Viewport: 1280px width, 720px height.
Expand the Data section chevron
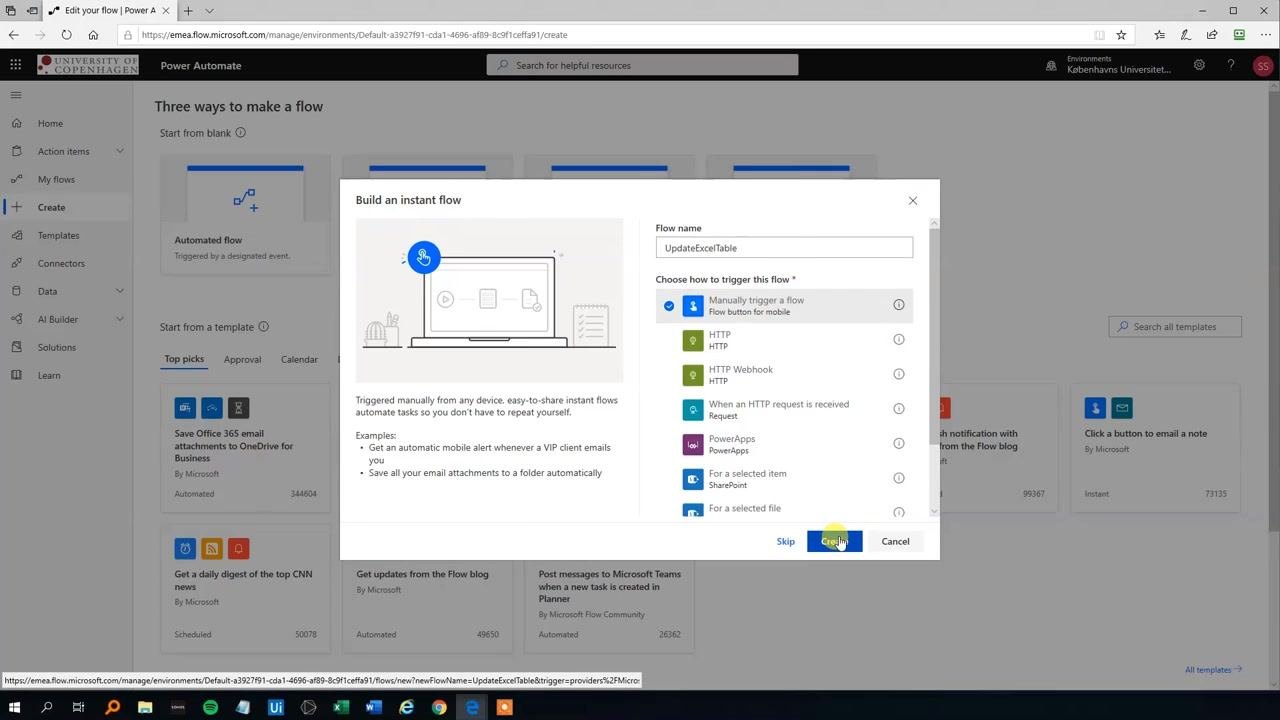[x=120, y=291]
